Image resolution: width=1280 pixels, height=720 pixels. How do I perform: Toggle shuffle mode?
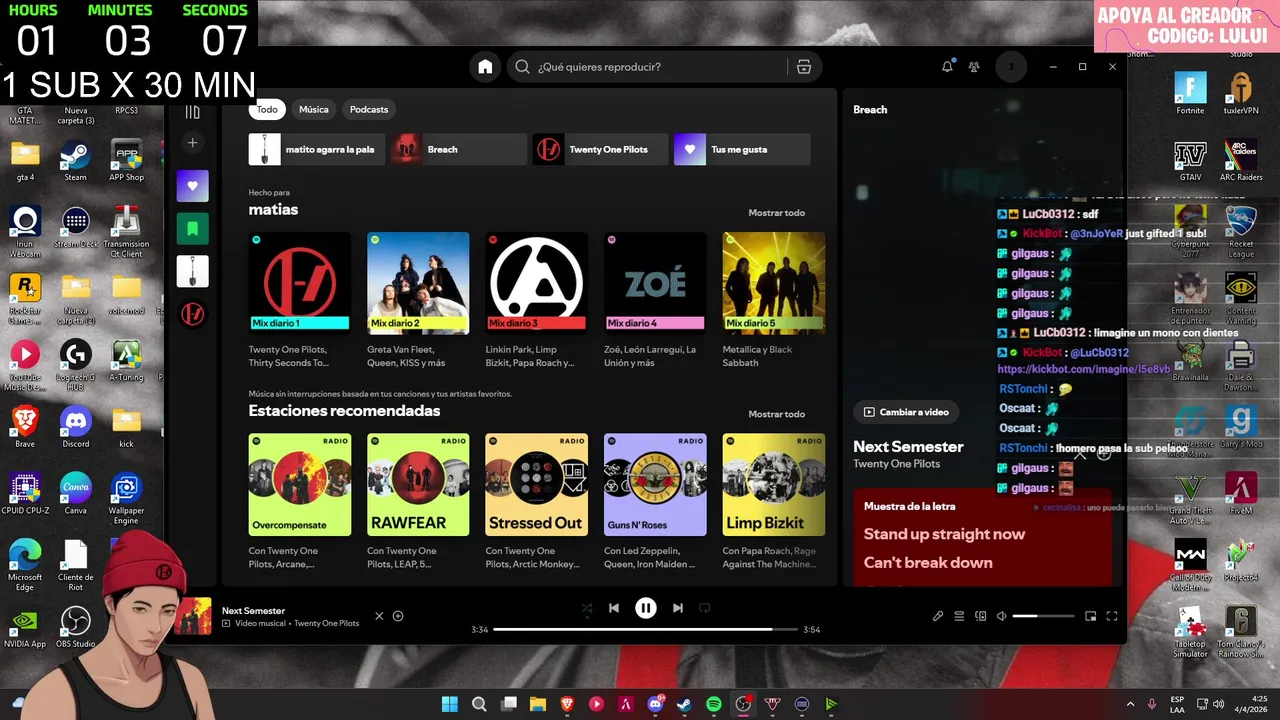click(587, 608)
